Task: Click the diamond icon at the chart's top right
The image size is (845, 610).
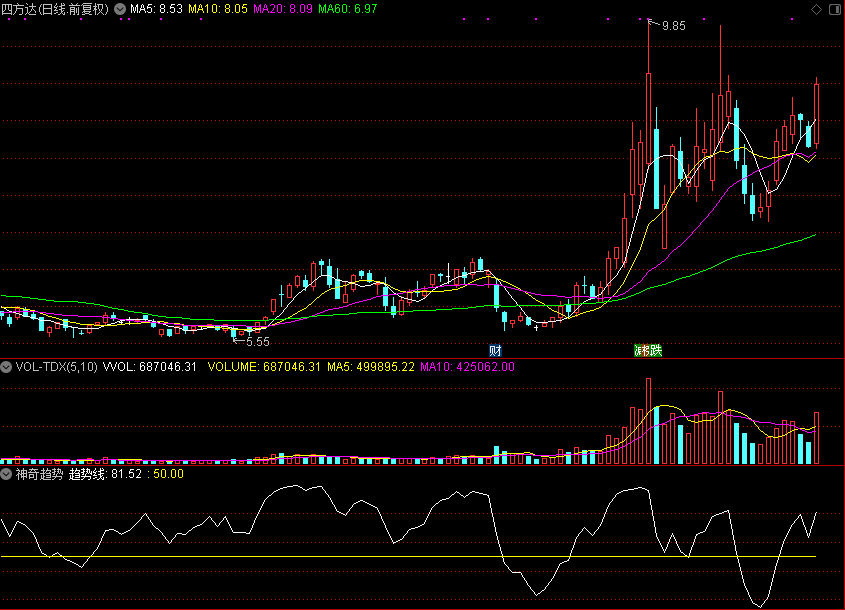Action: 816,9
